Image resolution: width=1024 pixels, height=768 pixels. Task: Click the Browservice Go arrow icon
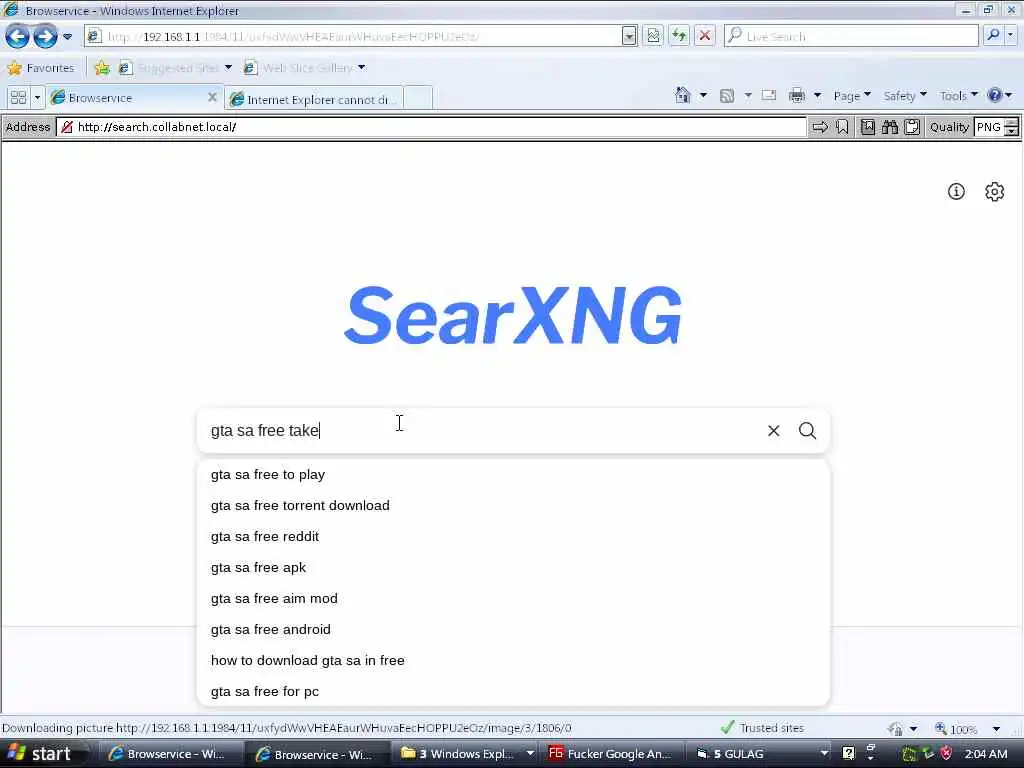[x=820, y=127]
